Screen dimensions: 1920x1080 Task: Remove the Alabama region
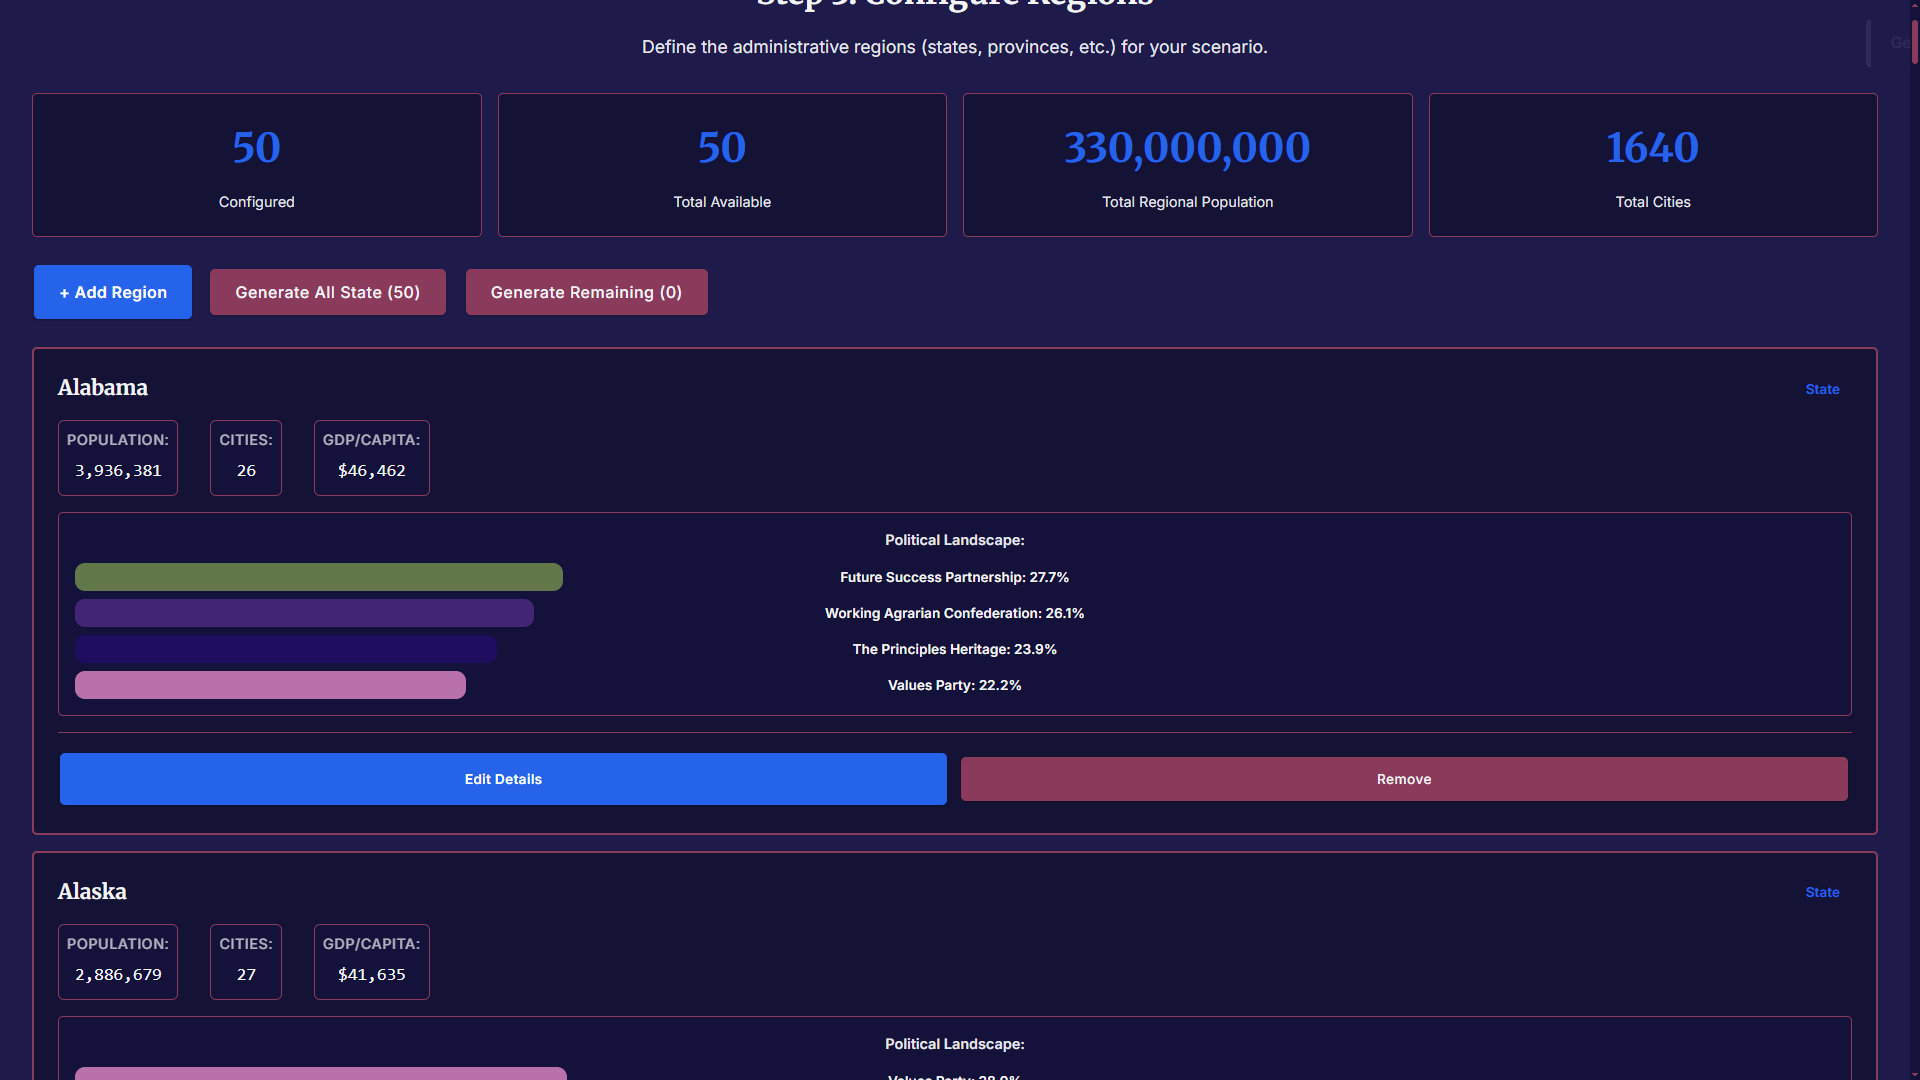[1403, 779]
